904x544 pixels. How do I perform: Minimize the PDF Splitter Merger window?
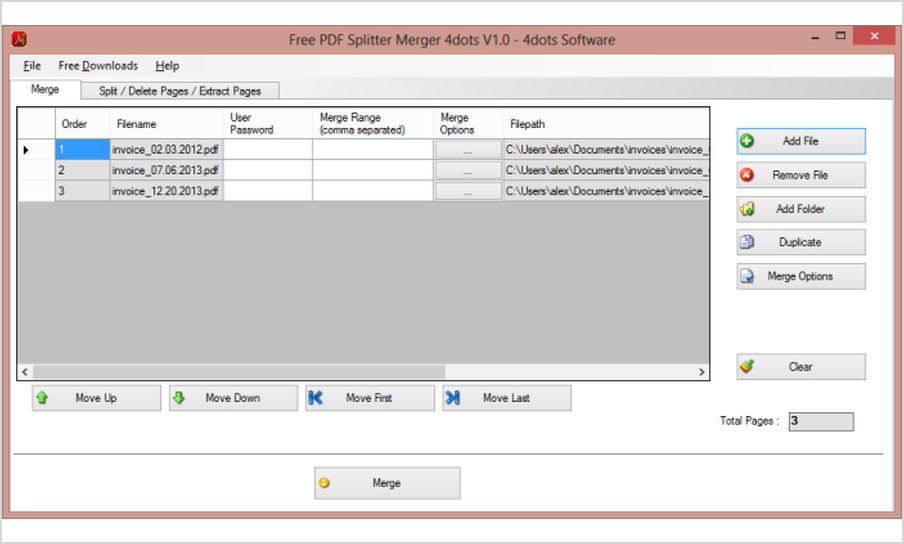[815, 37]
